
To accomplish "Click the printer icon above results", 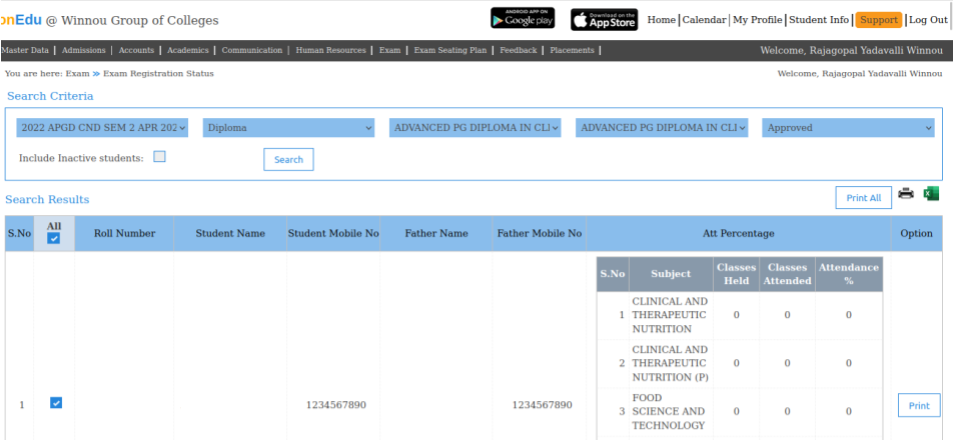I will click(906, 194).
